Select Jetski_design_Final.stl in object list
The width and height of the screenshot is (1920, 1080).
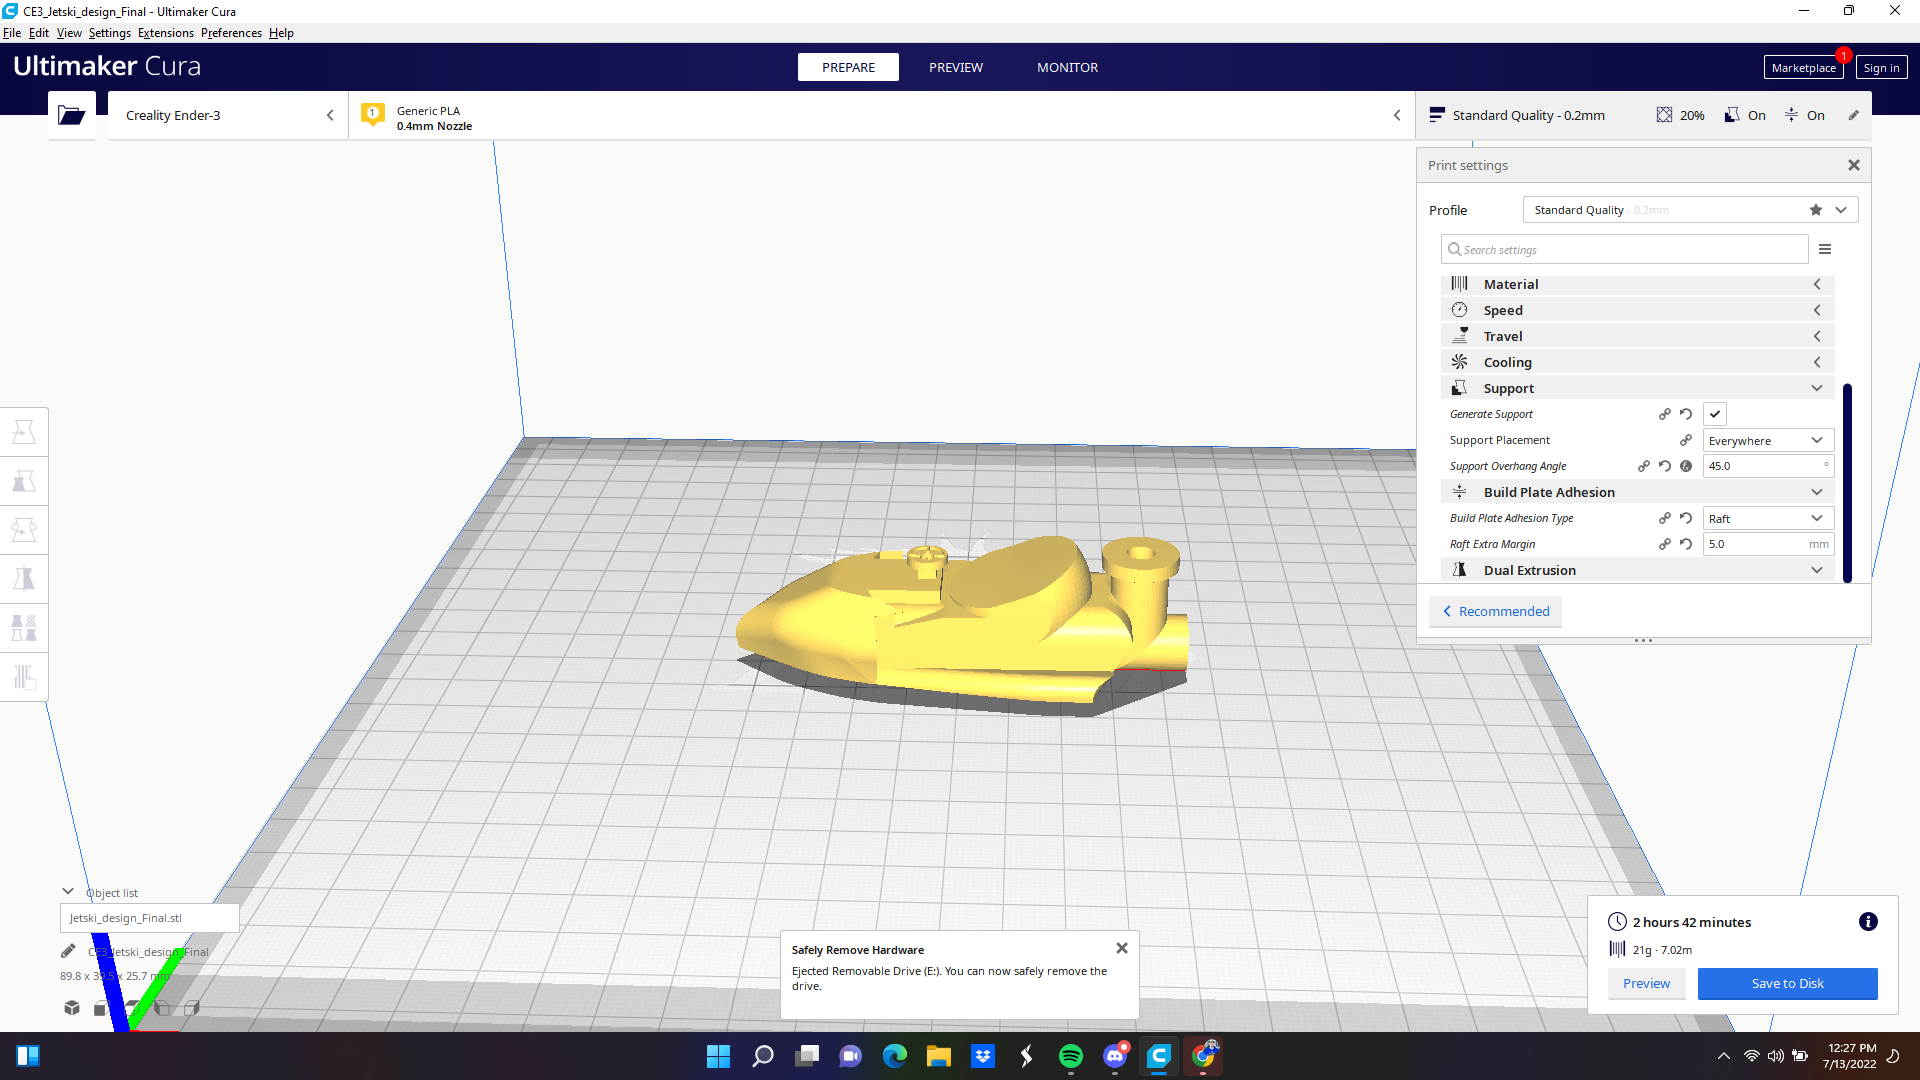tap(149, 918)
